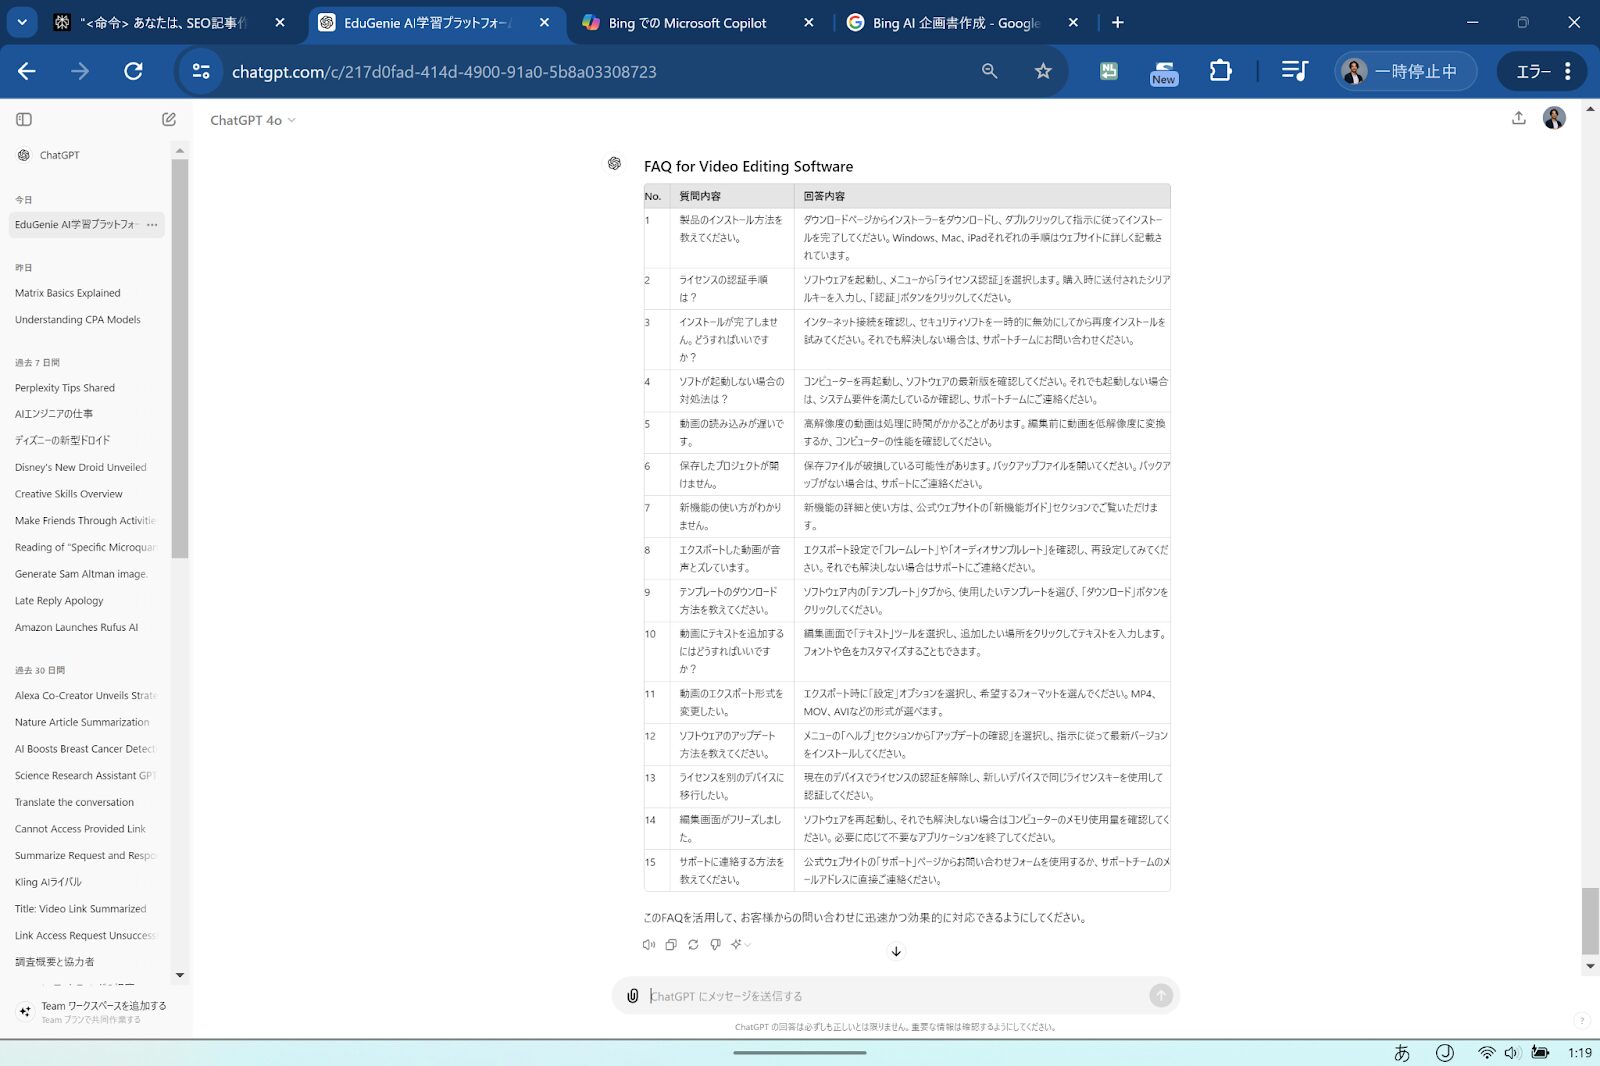
Task: Copy the FAQ response with the copy icon
Action: (x=671, y=945)
